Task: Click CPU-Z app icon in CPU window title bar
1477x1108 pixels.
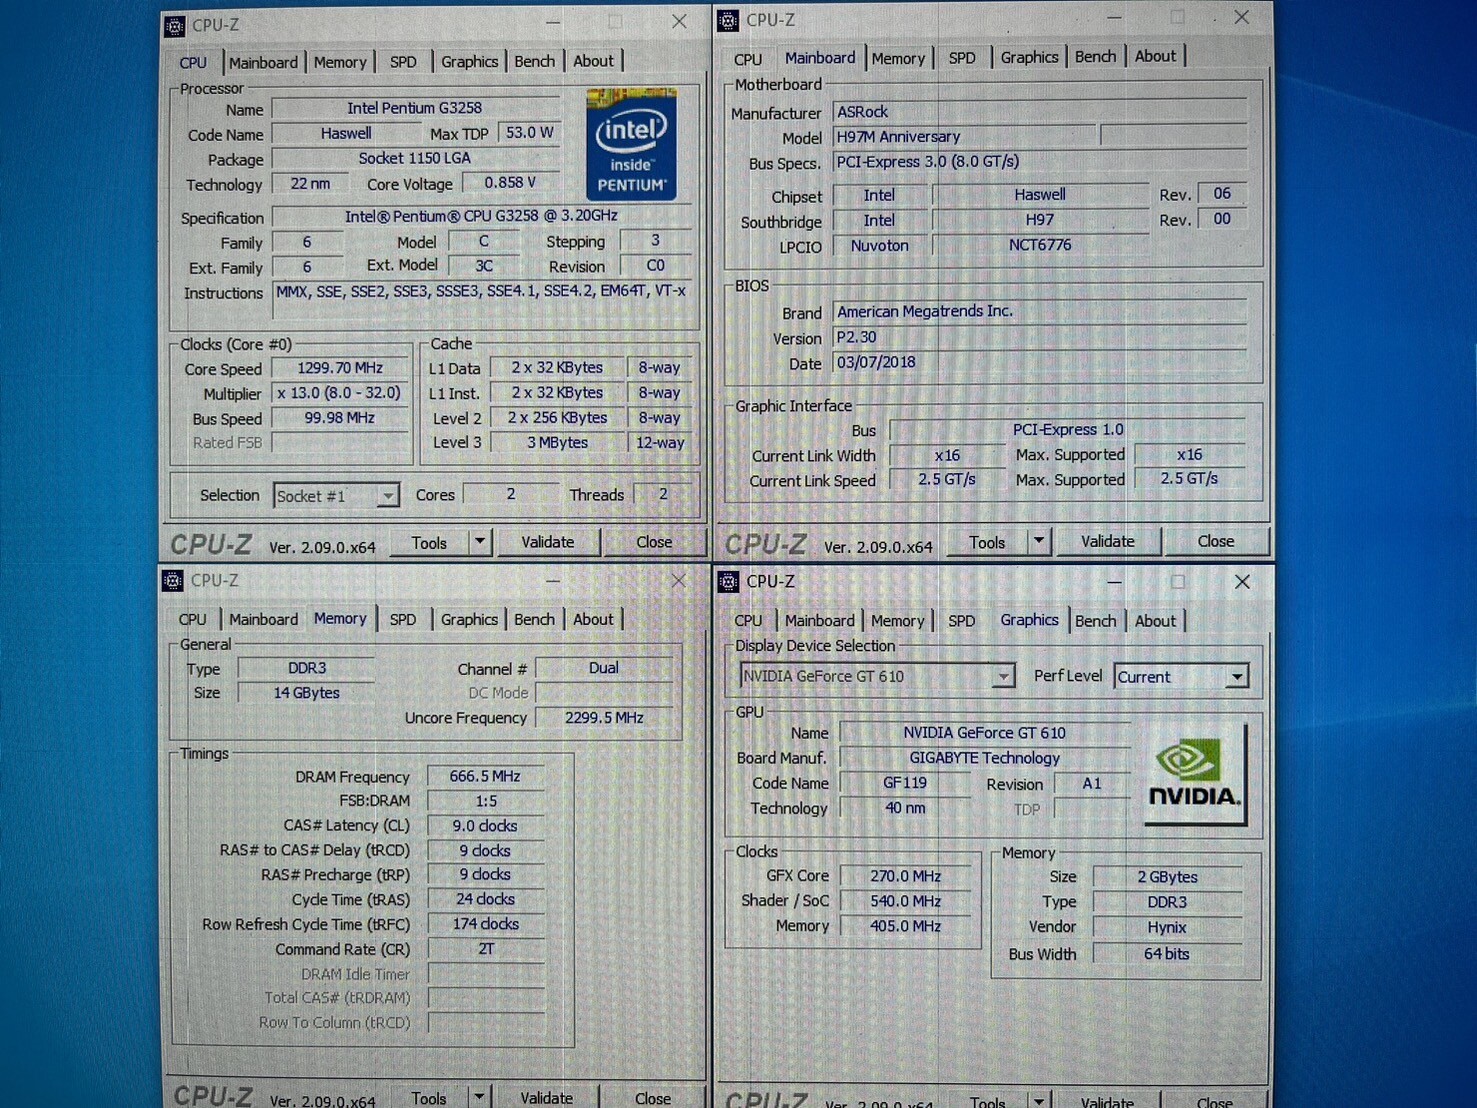Action: point(174,26)
